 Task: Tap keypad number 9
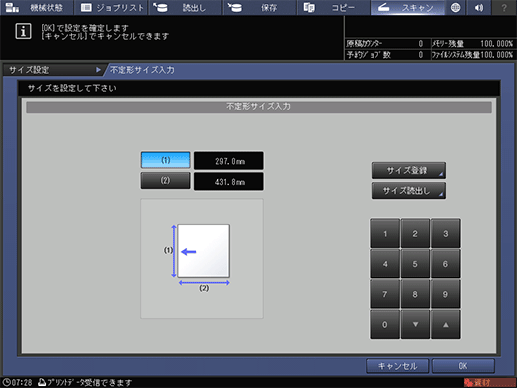[446, 294]
